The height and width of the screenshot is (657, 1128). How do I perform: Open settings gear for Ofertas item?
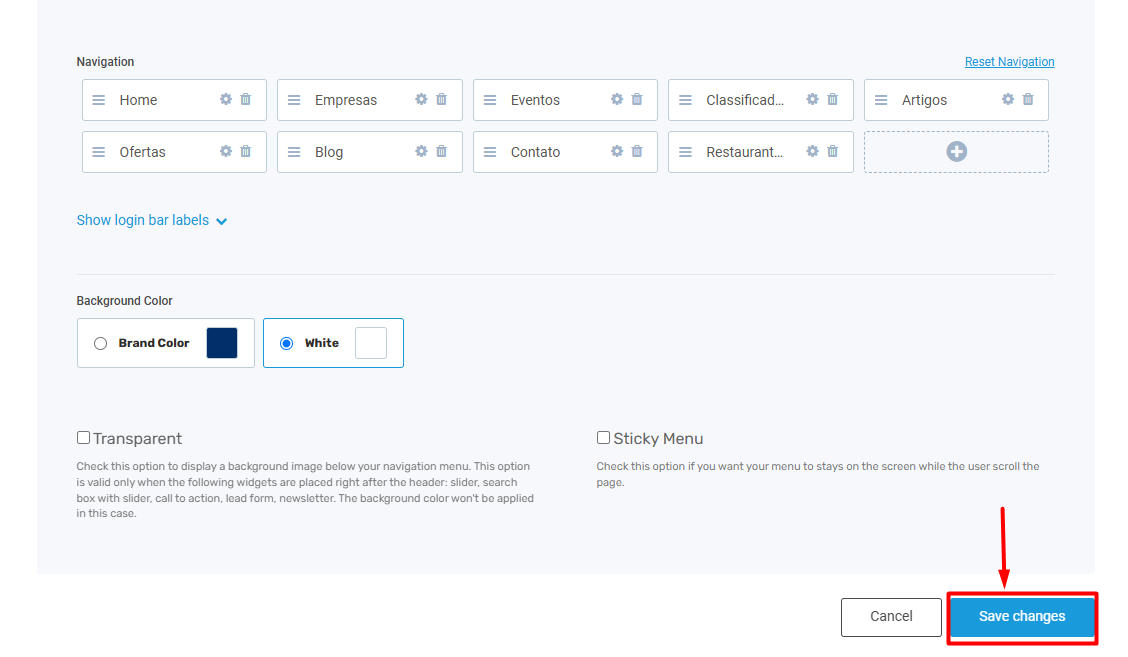tap(226, 151)
